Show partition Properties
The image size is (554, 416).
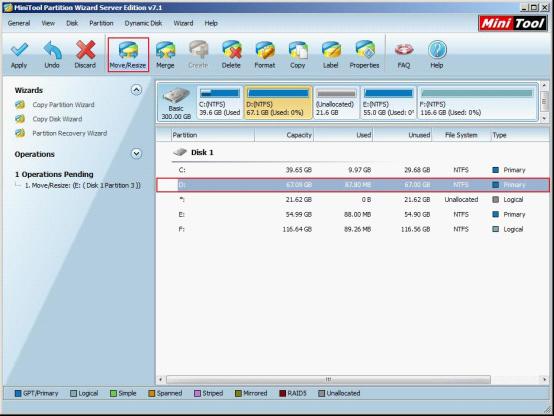364,54
